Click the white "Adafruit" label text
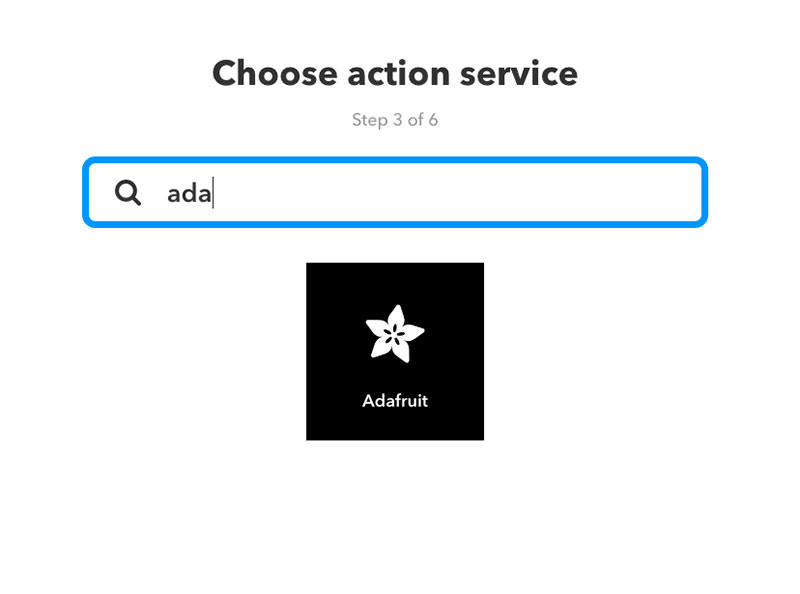This screenshot has width=800, height=594. pyautogui.click(x=395, y=402)
